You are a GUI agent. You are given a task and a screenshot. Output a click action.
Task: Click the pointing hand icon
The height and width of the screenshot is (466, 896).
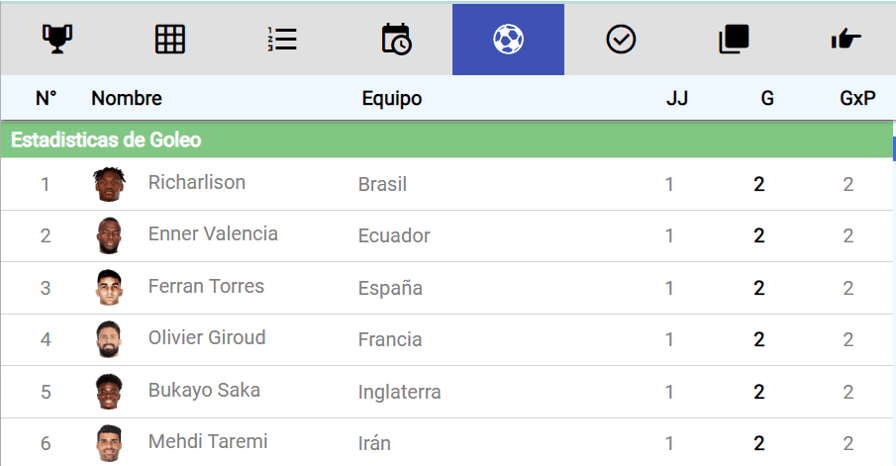tap(846, 39)
